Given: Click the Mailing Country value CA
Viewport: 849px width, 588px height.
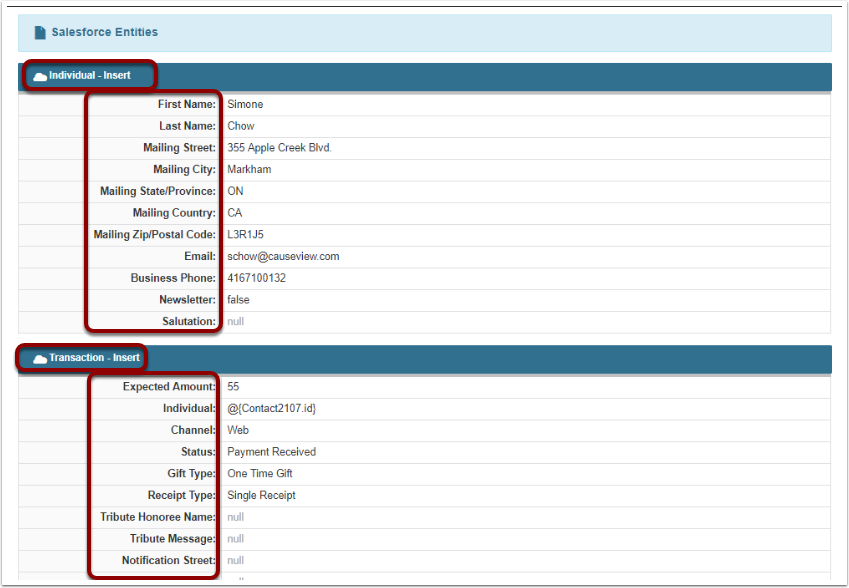Looking at the screenshot, I should pos(234,213).
